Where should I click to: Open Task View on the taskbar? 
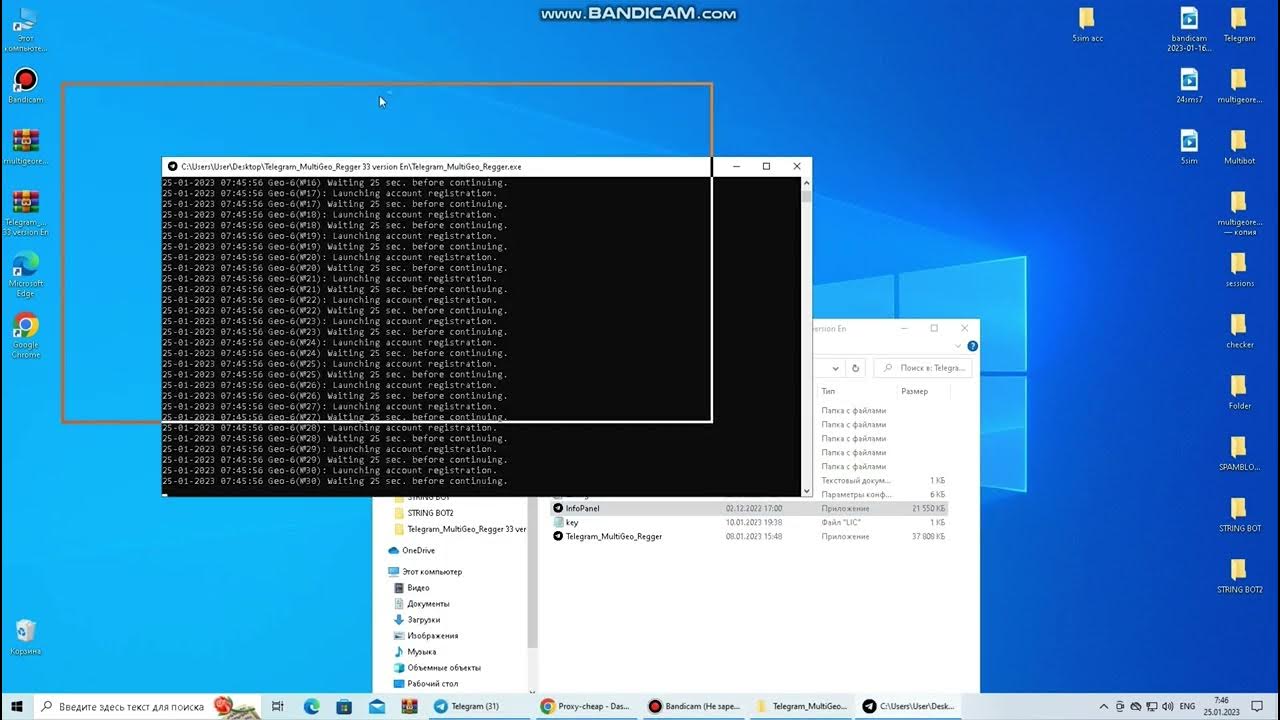click(x=278, y=706)
